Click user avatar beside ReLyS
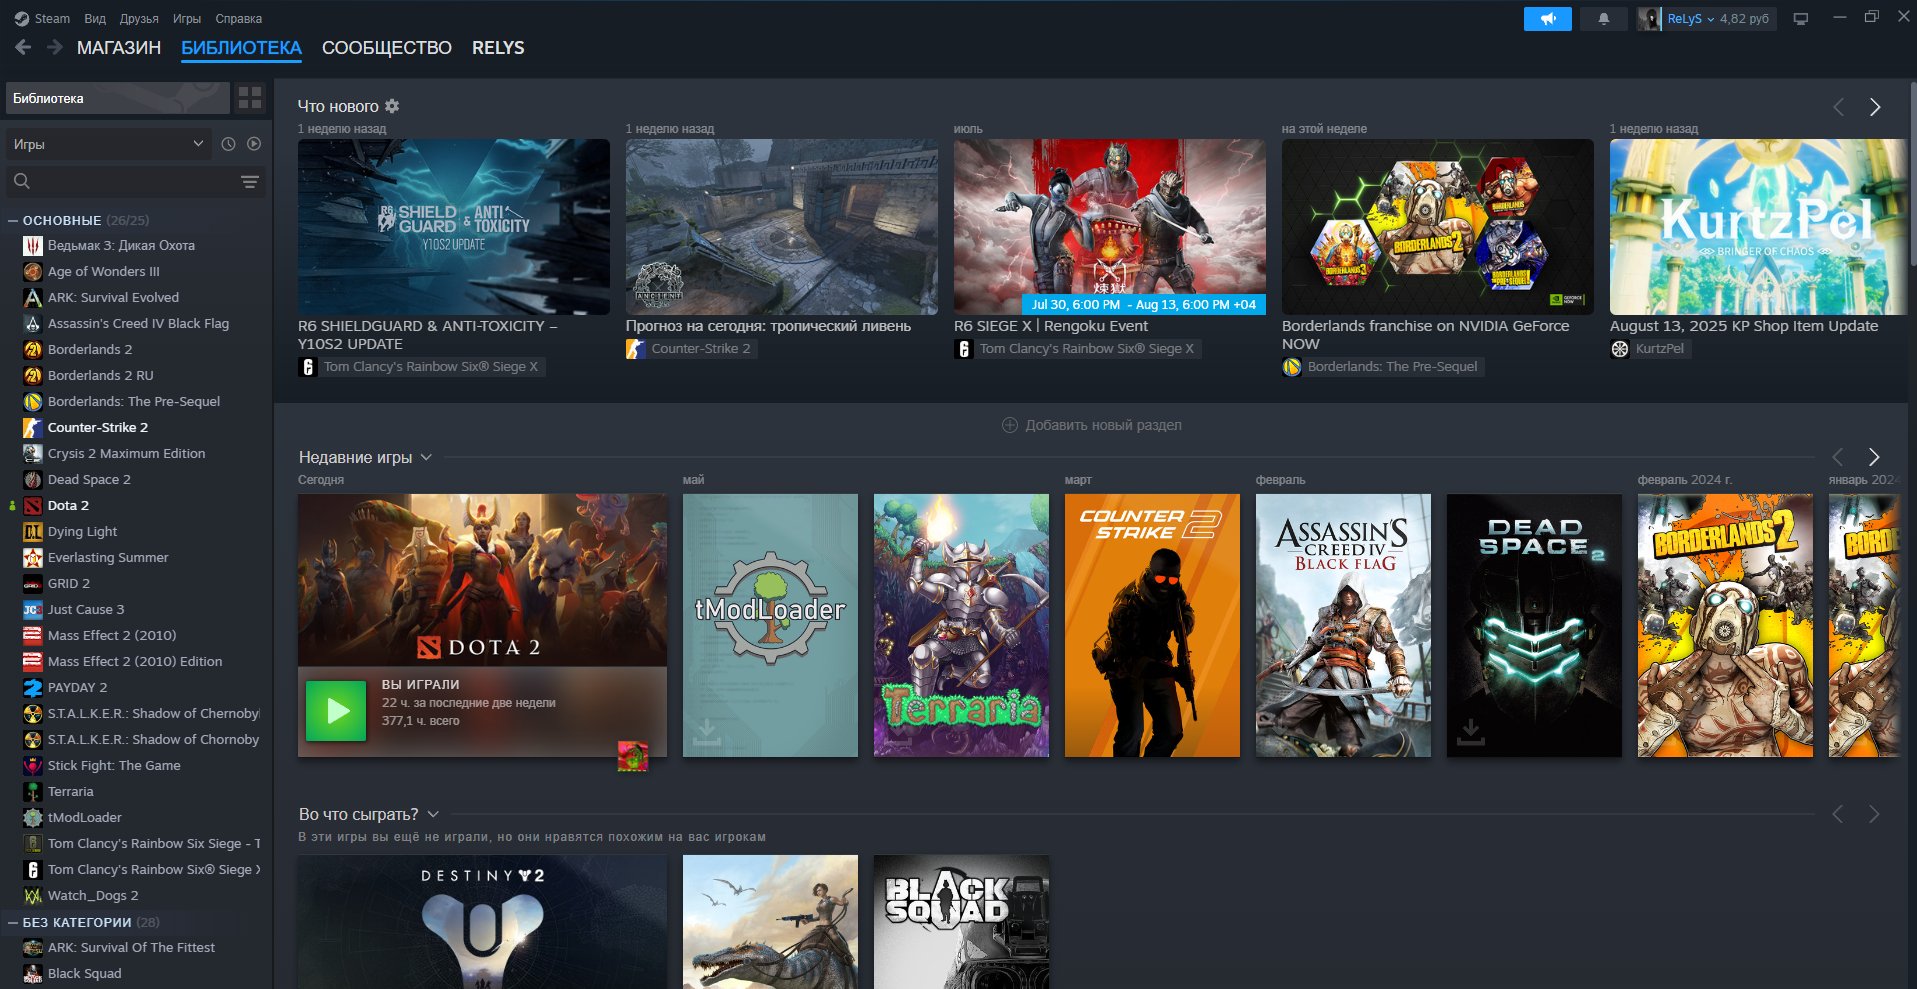This screenshot has width=1917, height=989. tap(1649, 19)
